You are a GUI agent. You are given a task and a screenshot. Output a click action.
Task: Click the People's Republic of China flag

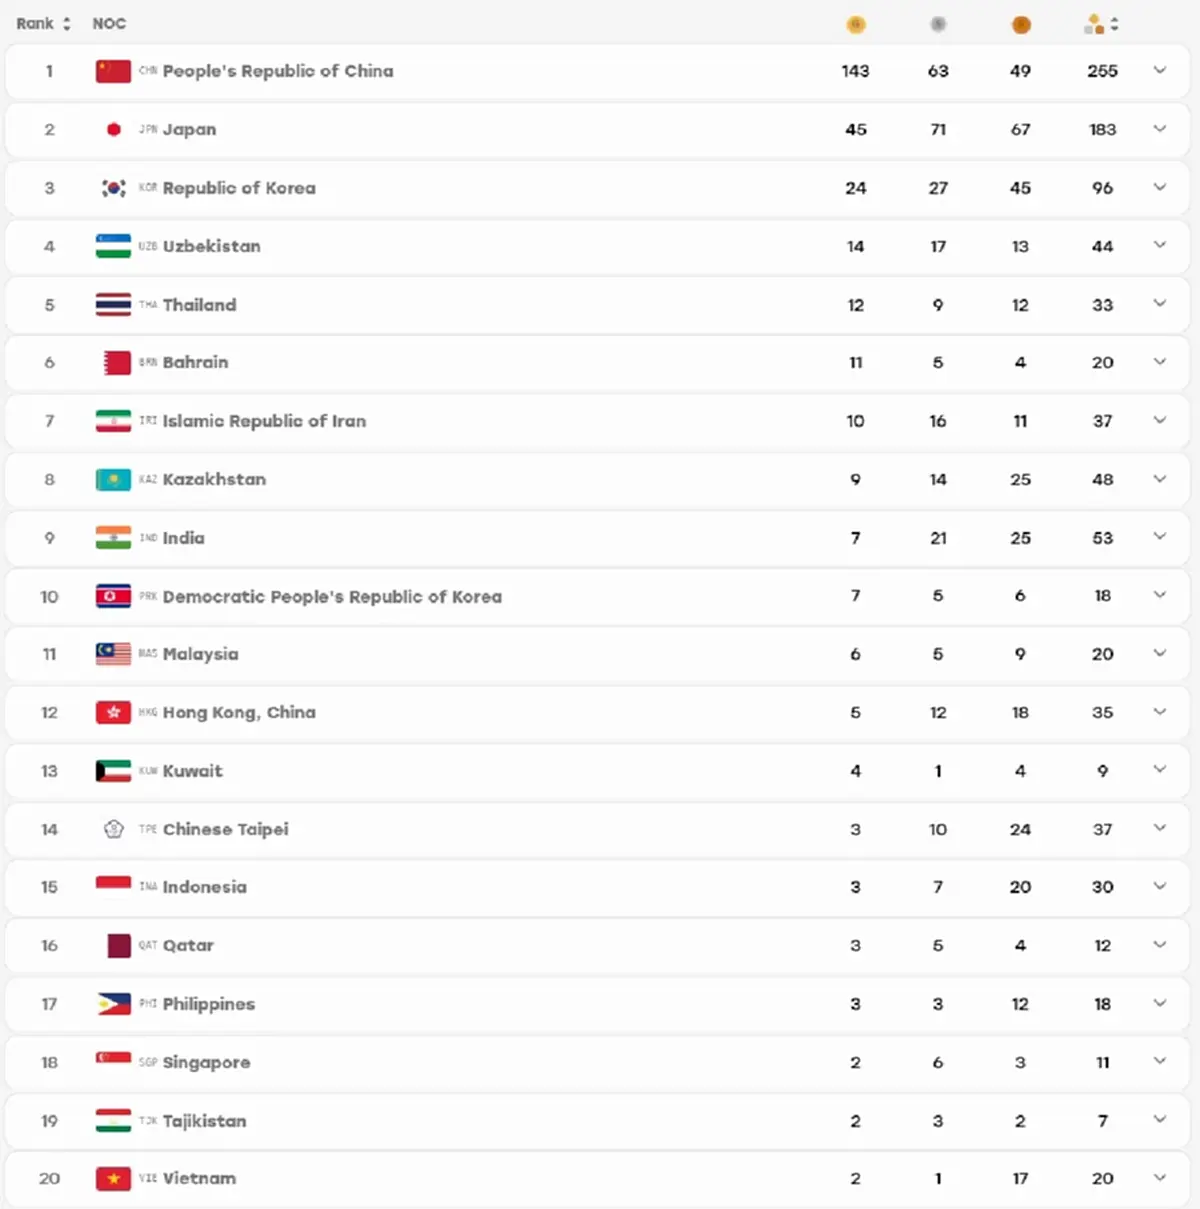[113, 71]
